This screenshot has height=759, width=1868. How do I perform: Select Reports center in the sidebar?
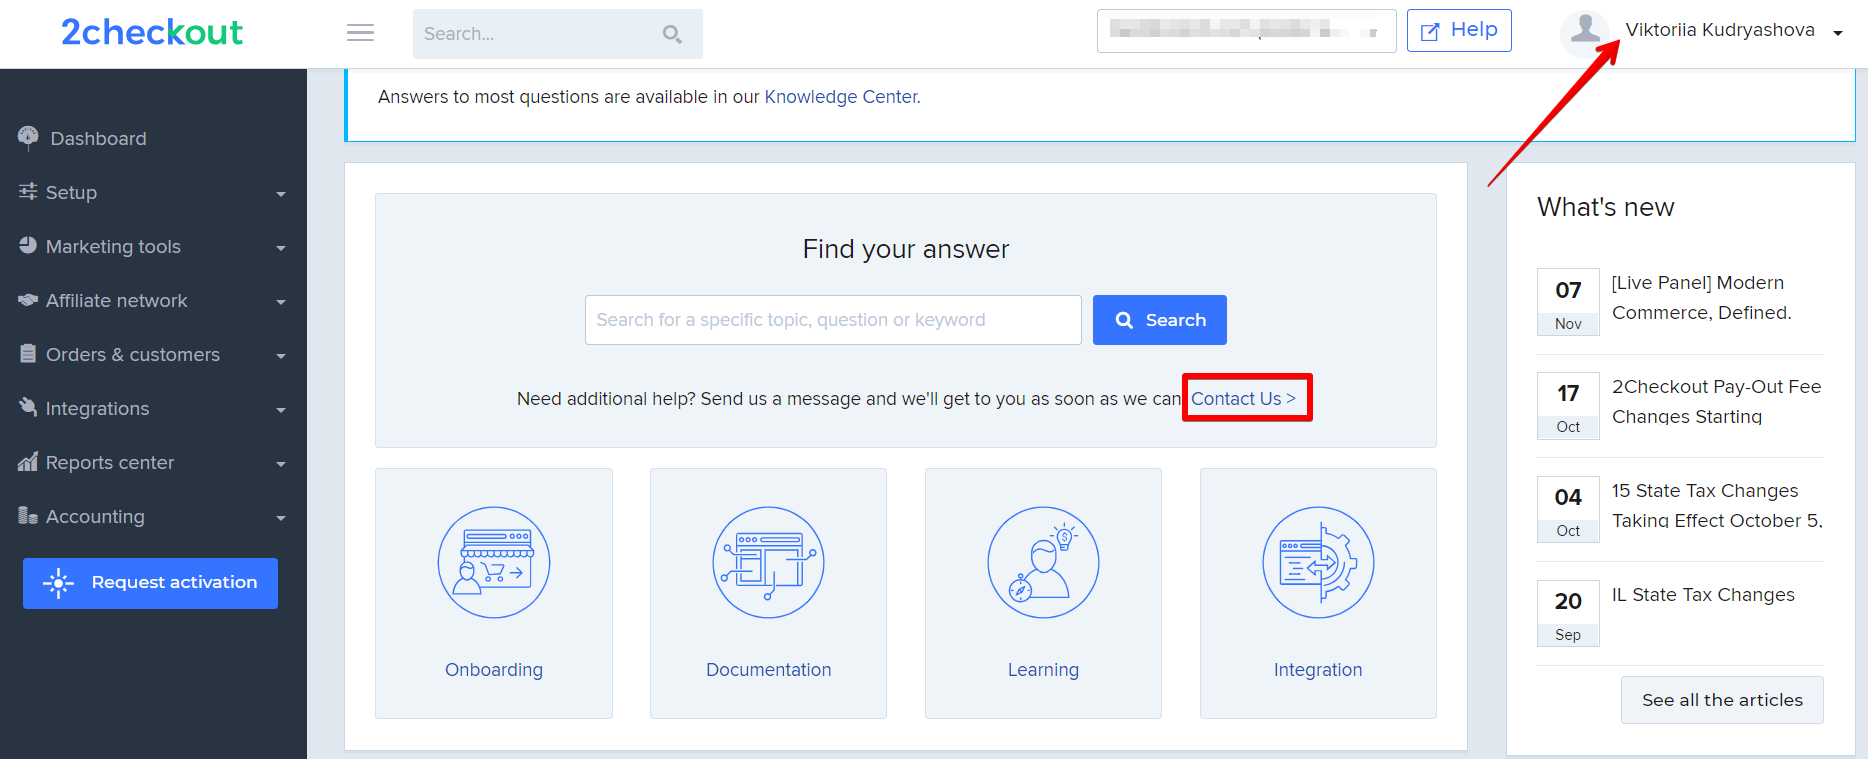pos(110,462)
